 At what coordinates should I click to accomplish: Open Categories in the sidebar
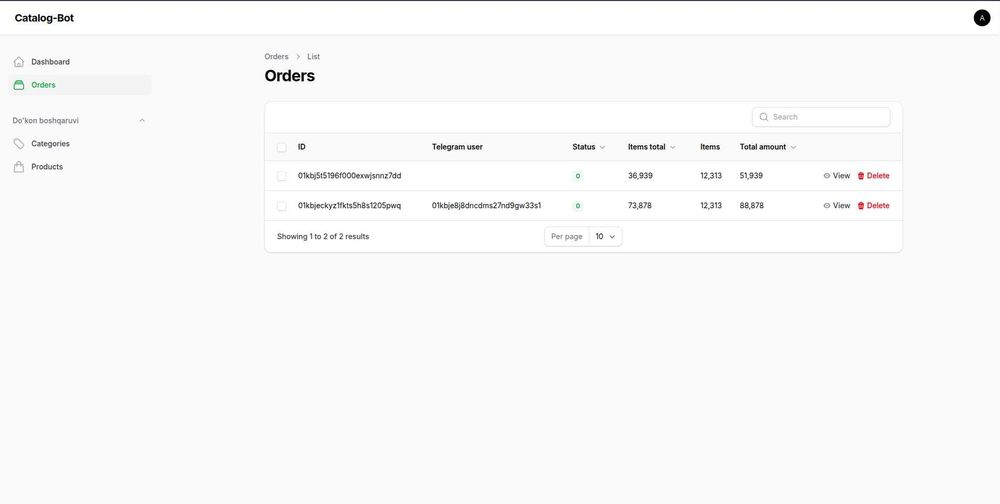[80, 144]
